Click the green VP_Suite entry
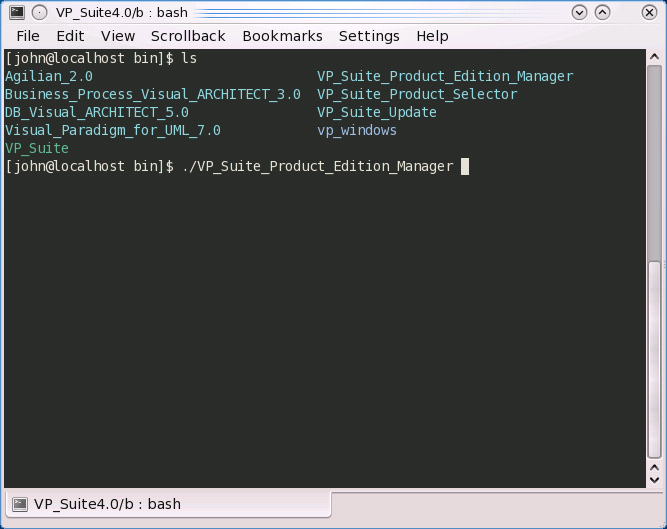The image size is (667, 529). point(37,148)
